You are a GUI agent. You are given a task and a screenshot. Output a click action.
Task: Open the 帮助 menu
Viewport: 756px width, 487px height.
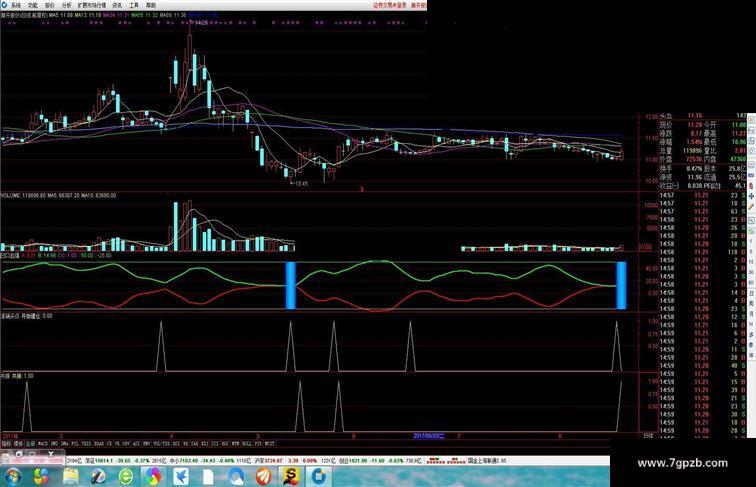tap(150, 5)
